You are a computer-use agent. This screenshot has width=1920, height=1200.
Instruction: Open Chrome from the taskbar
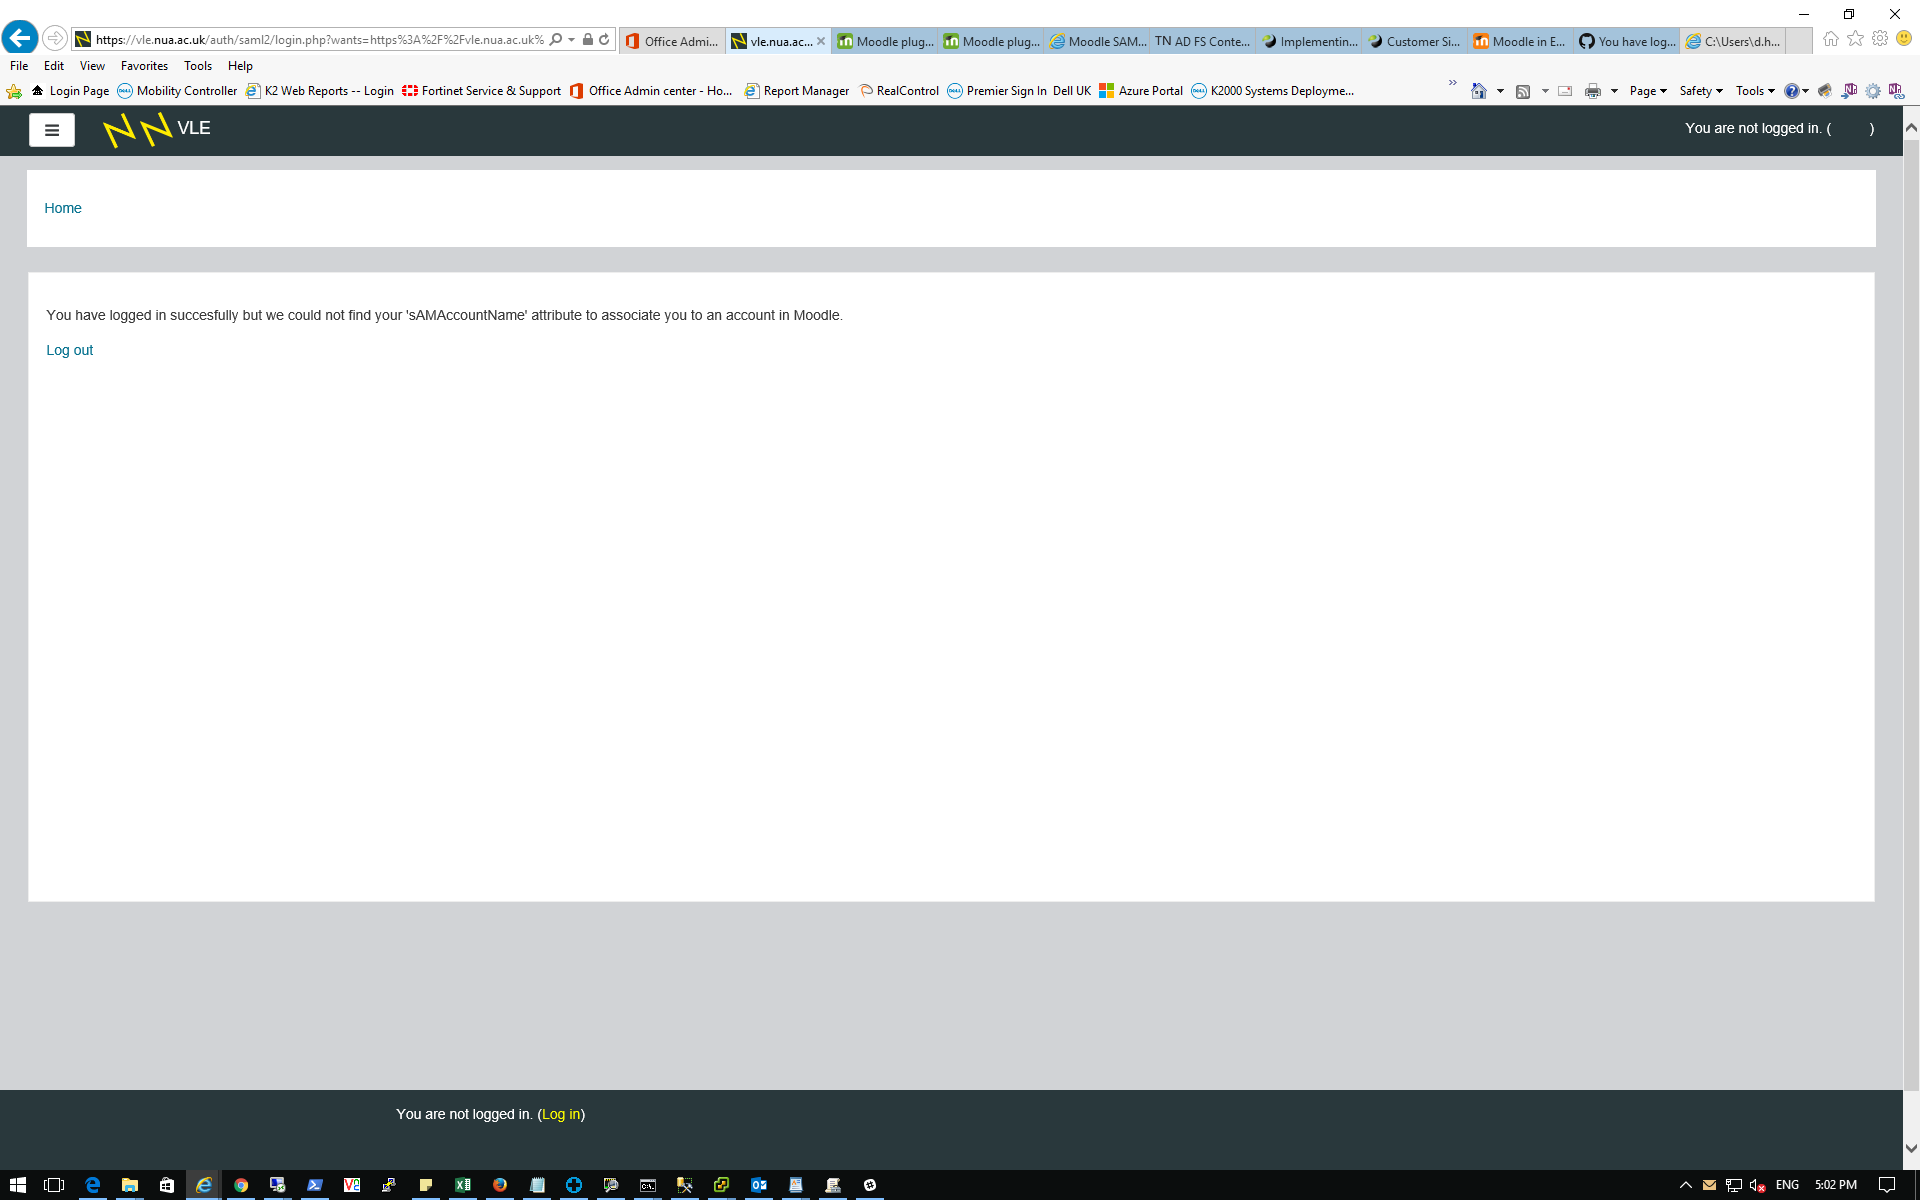pos(241,1185)
